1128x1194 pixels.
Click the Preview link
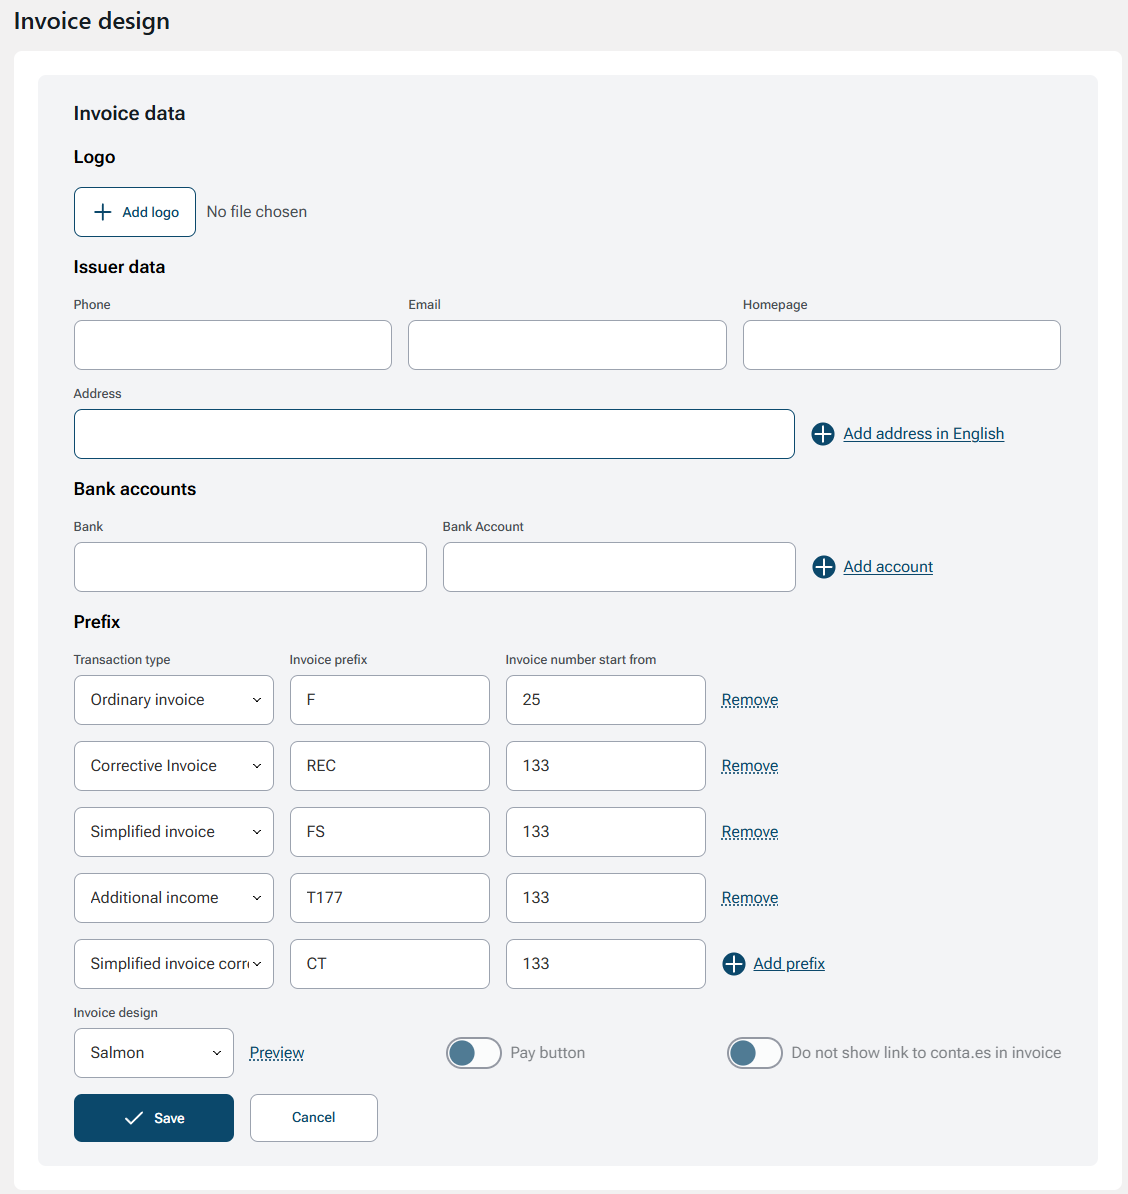[276, 1052]
